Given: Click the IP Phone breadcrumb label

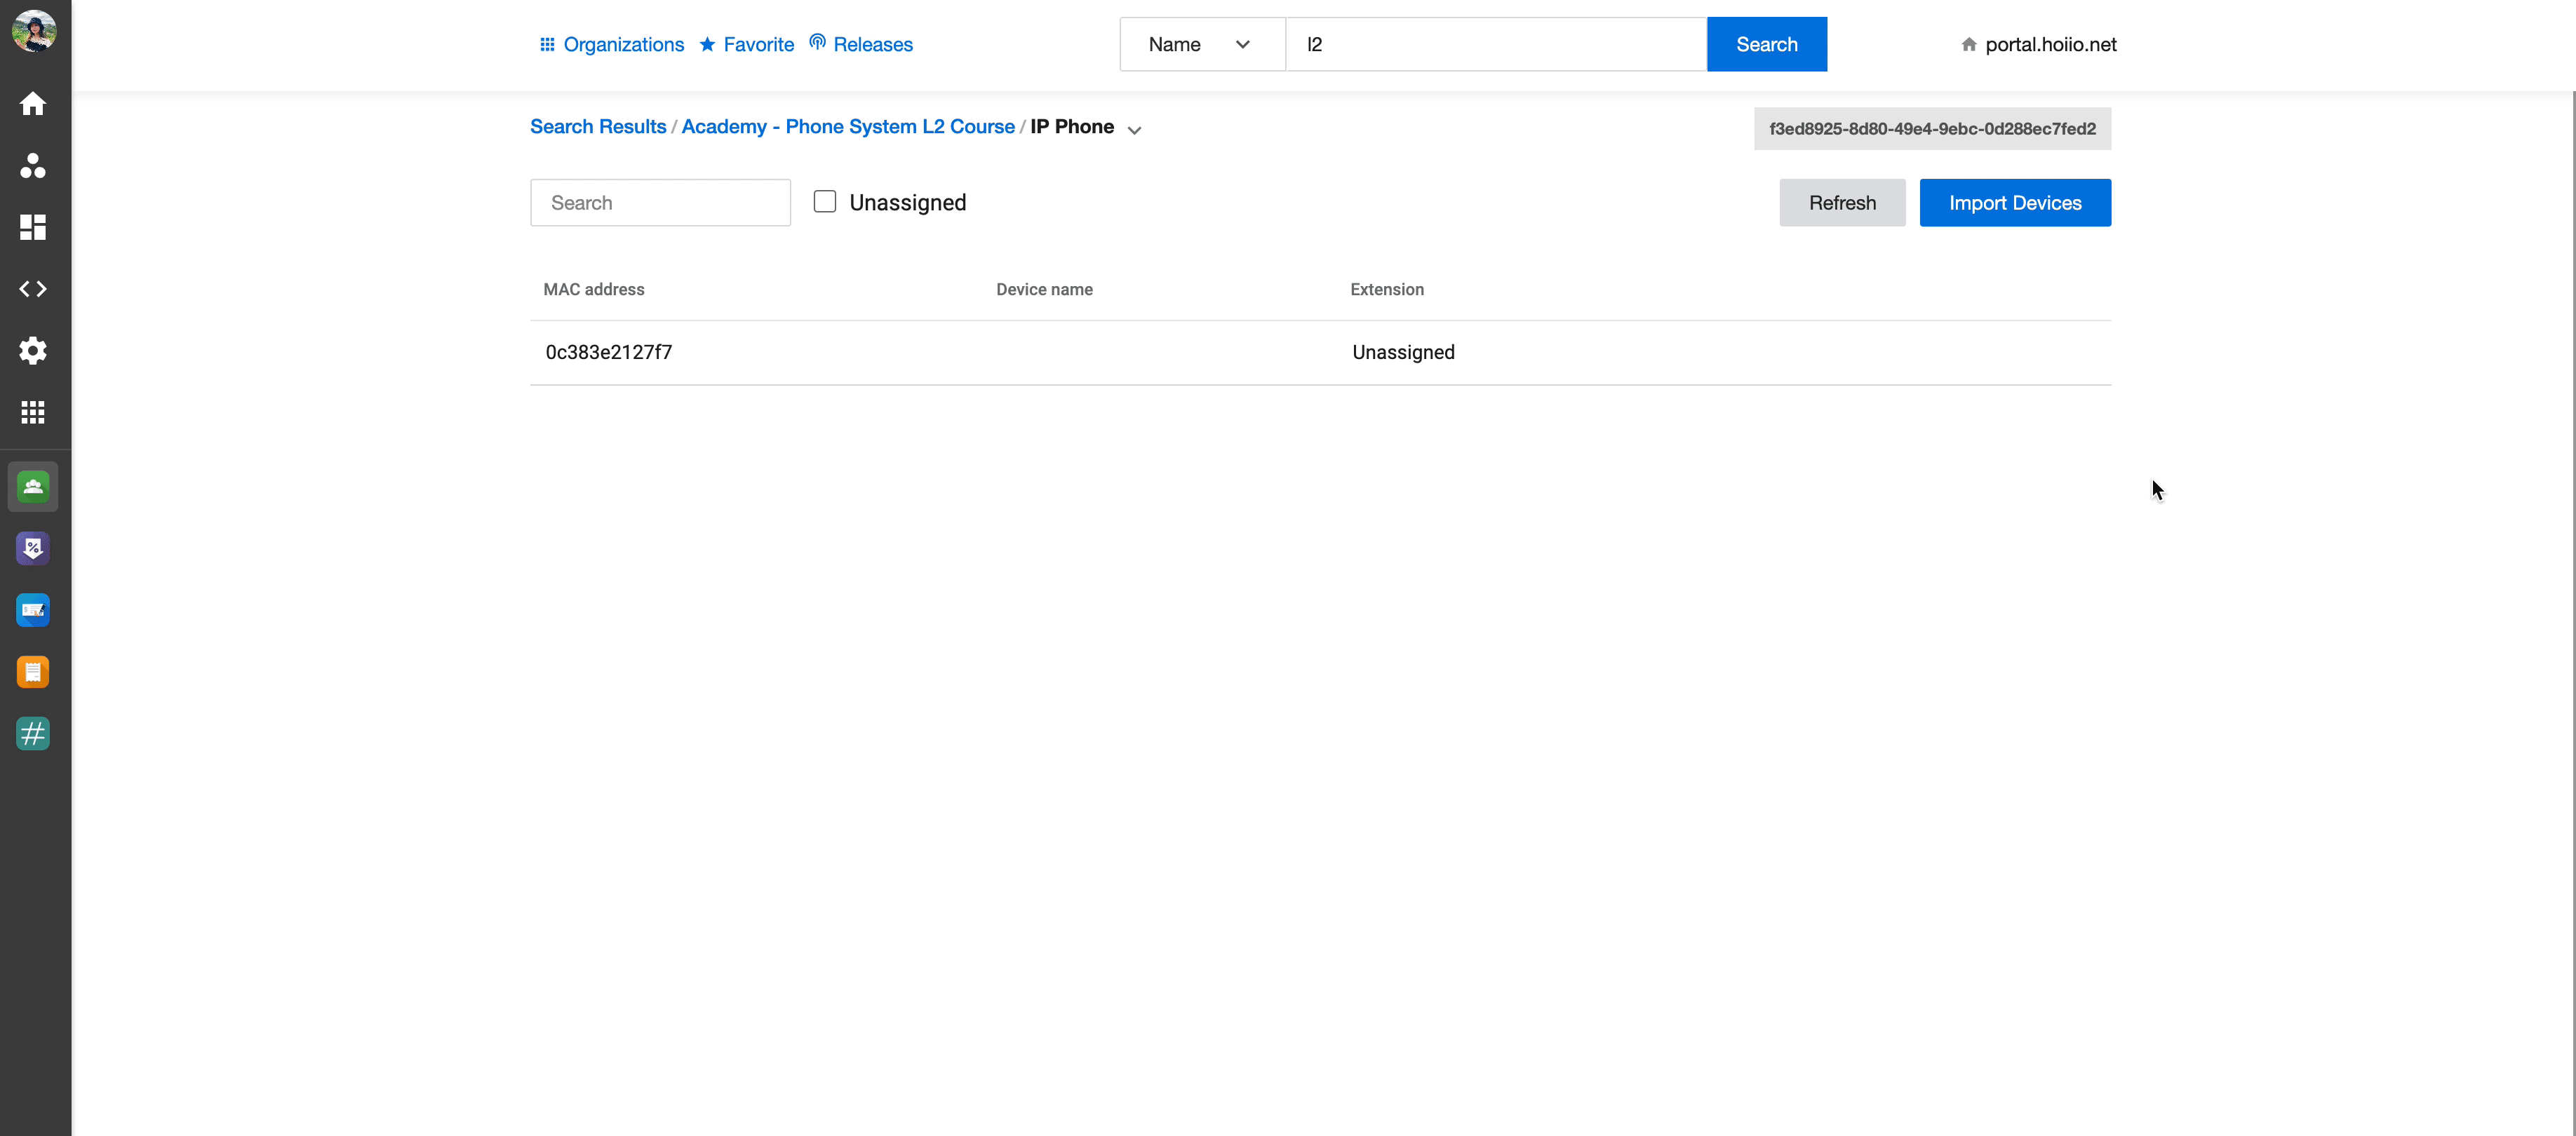Looking at the screenshot, I should pos(1072,127).
